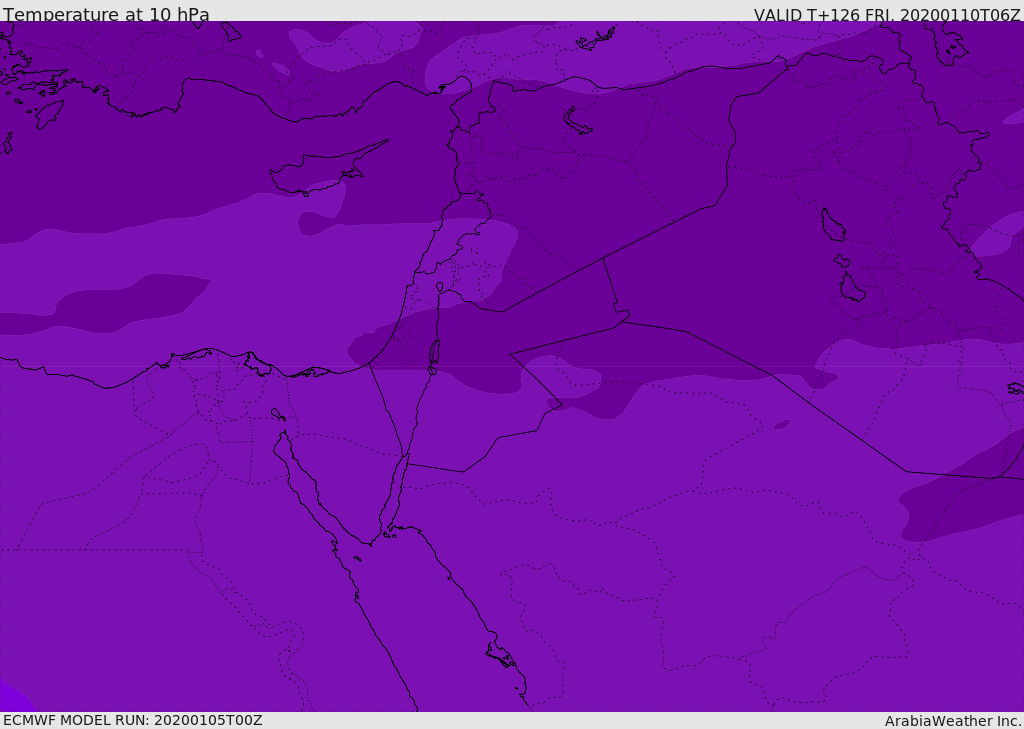This screenshot has height=729, width=1024.
Task: Select Lake Assad in northern Syria
Action: tap(576, 122)
